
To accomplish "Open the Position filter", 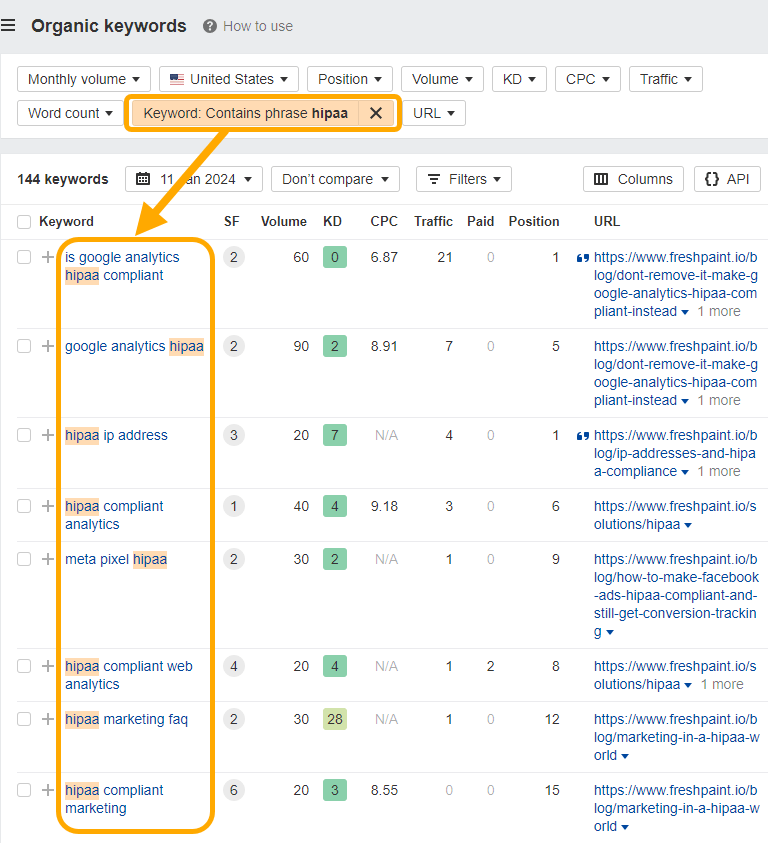I will pyautogui.click(x=349, y=78).
